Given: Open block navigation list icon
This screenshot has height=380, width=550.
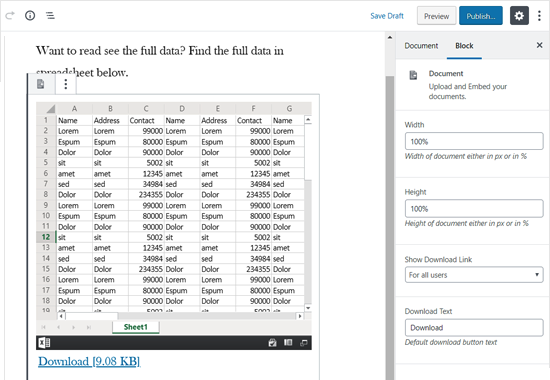Looking at the screenshot, I should pos(50,15).
